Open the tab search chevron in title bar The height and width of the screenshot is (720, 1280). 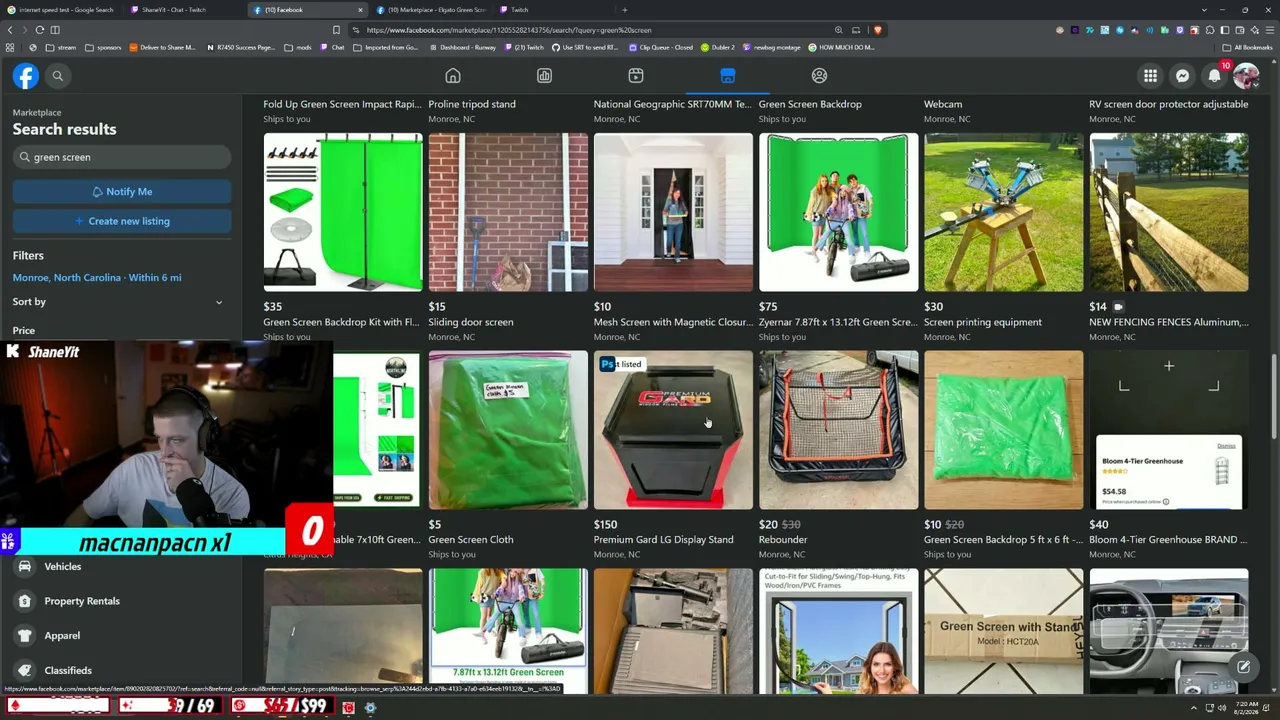click(1204, 10)
